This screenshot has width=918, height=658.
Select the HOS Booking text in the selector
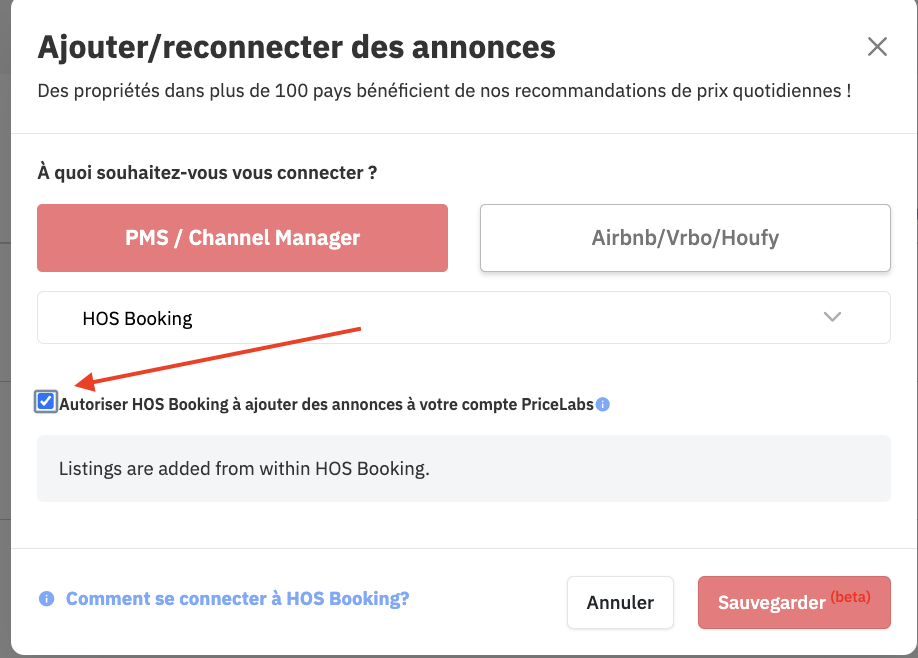pyautogui.click(x=138, y=318)
